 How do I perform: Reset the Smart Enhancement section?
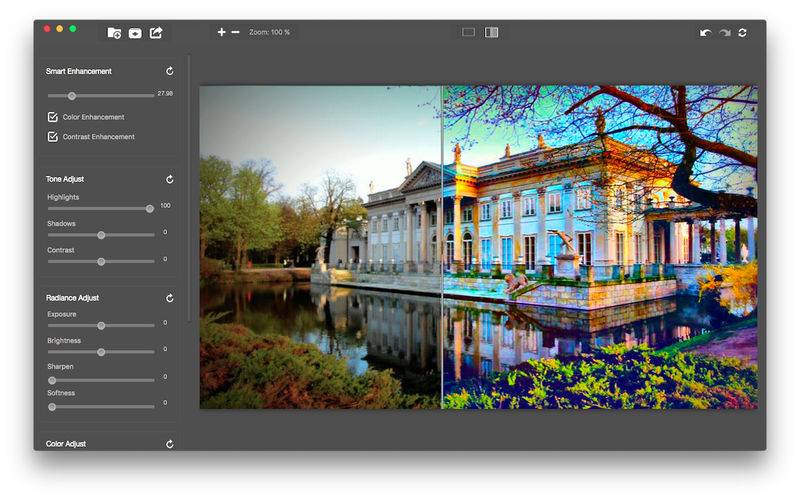170,71
